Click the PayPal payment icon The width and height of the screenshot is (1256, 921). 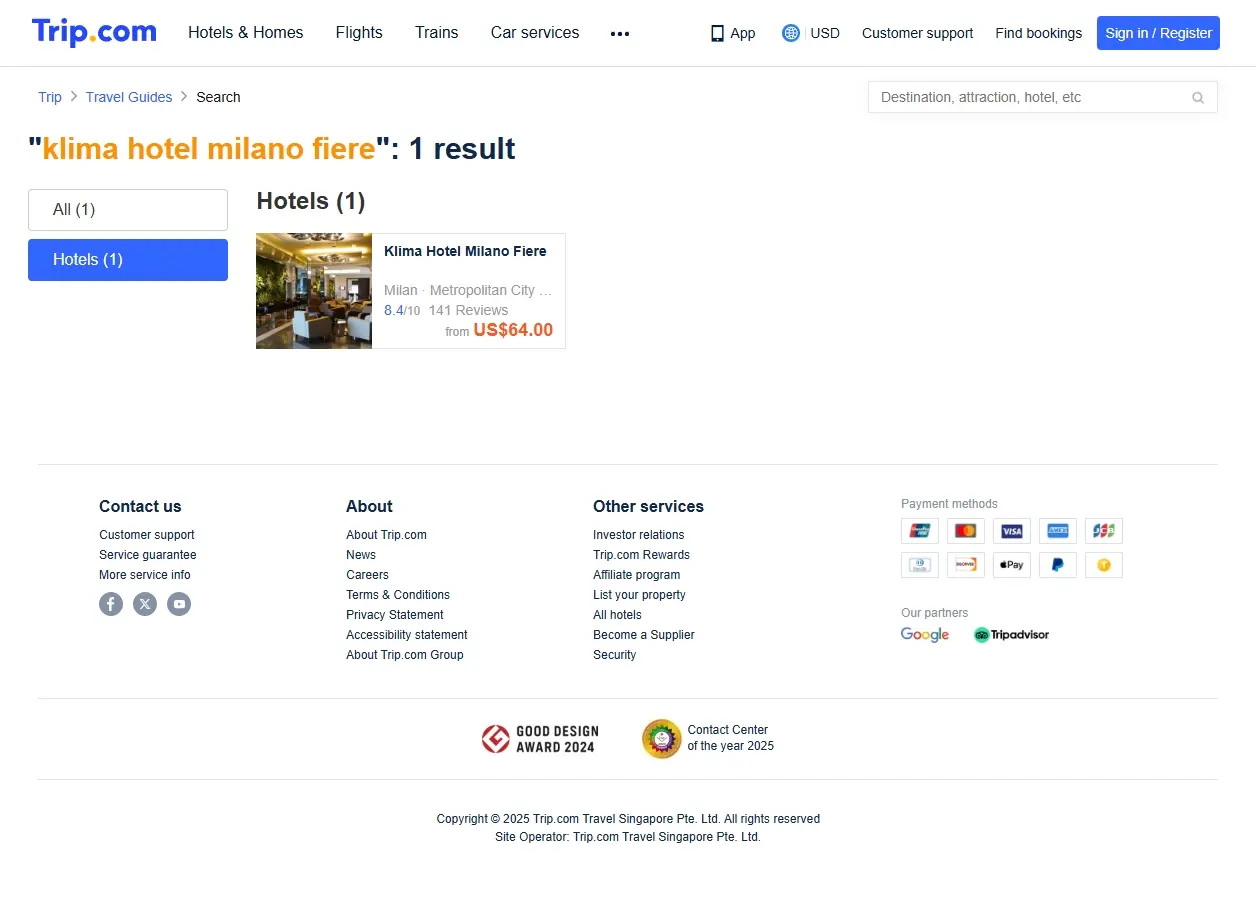[1058, 565]
